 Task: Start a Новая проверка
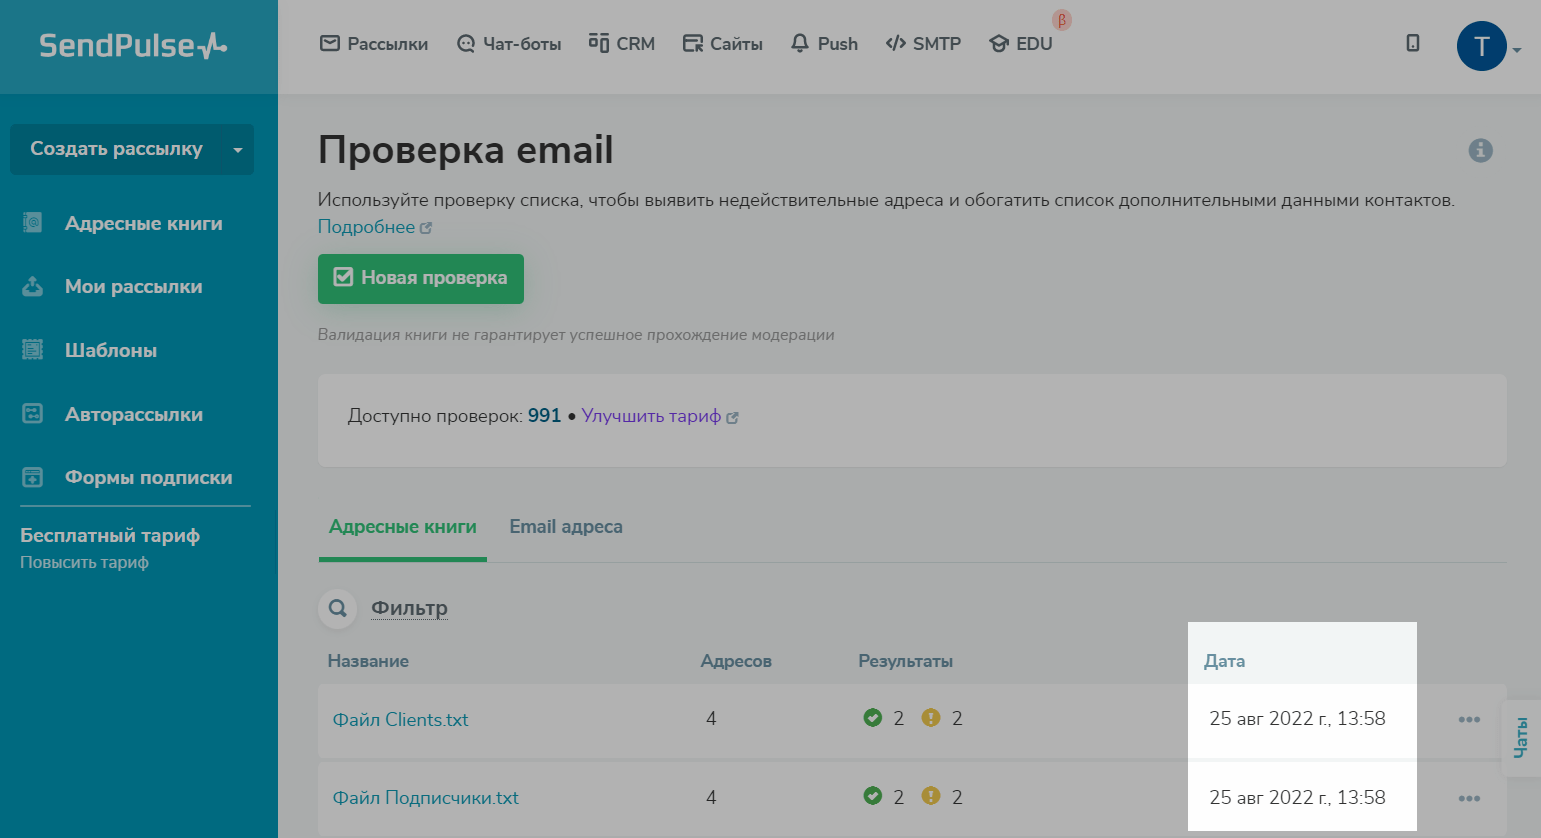421,278
